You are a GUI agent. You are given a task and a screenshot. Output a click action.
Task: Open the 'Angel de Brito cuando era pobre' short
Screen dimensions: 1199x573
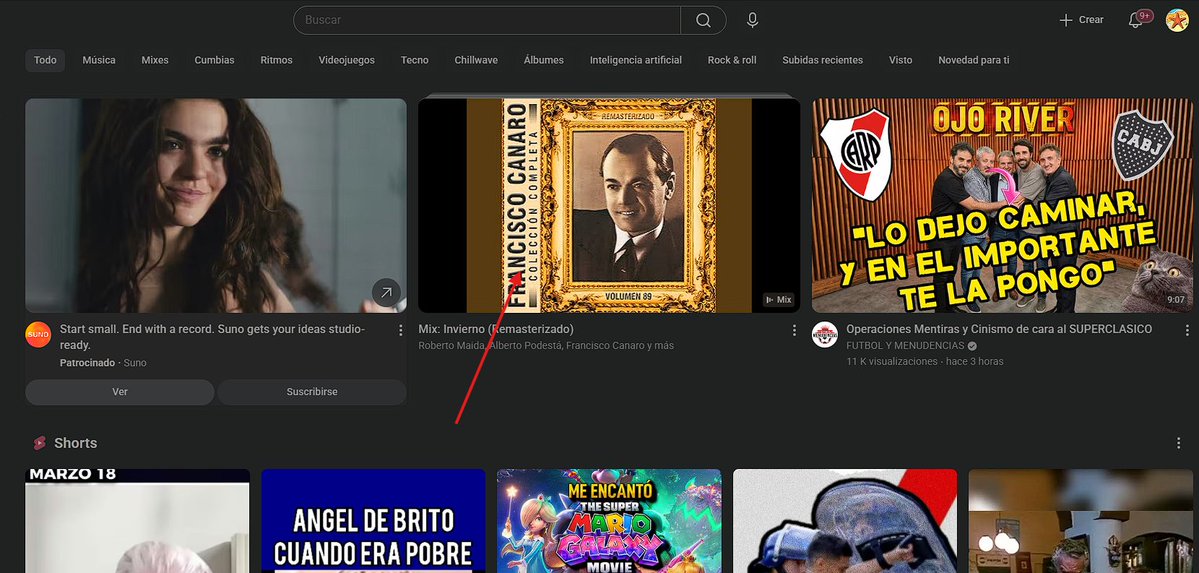pos(373,521)
